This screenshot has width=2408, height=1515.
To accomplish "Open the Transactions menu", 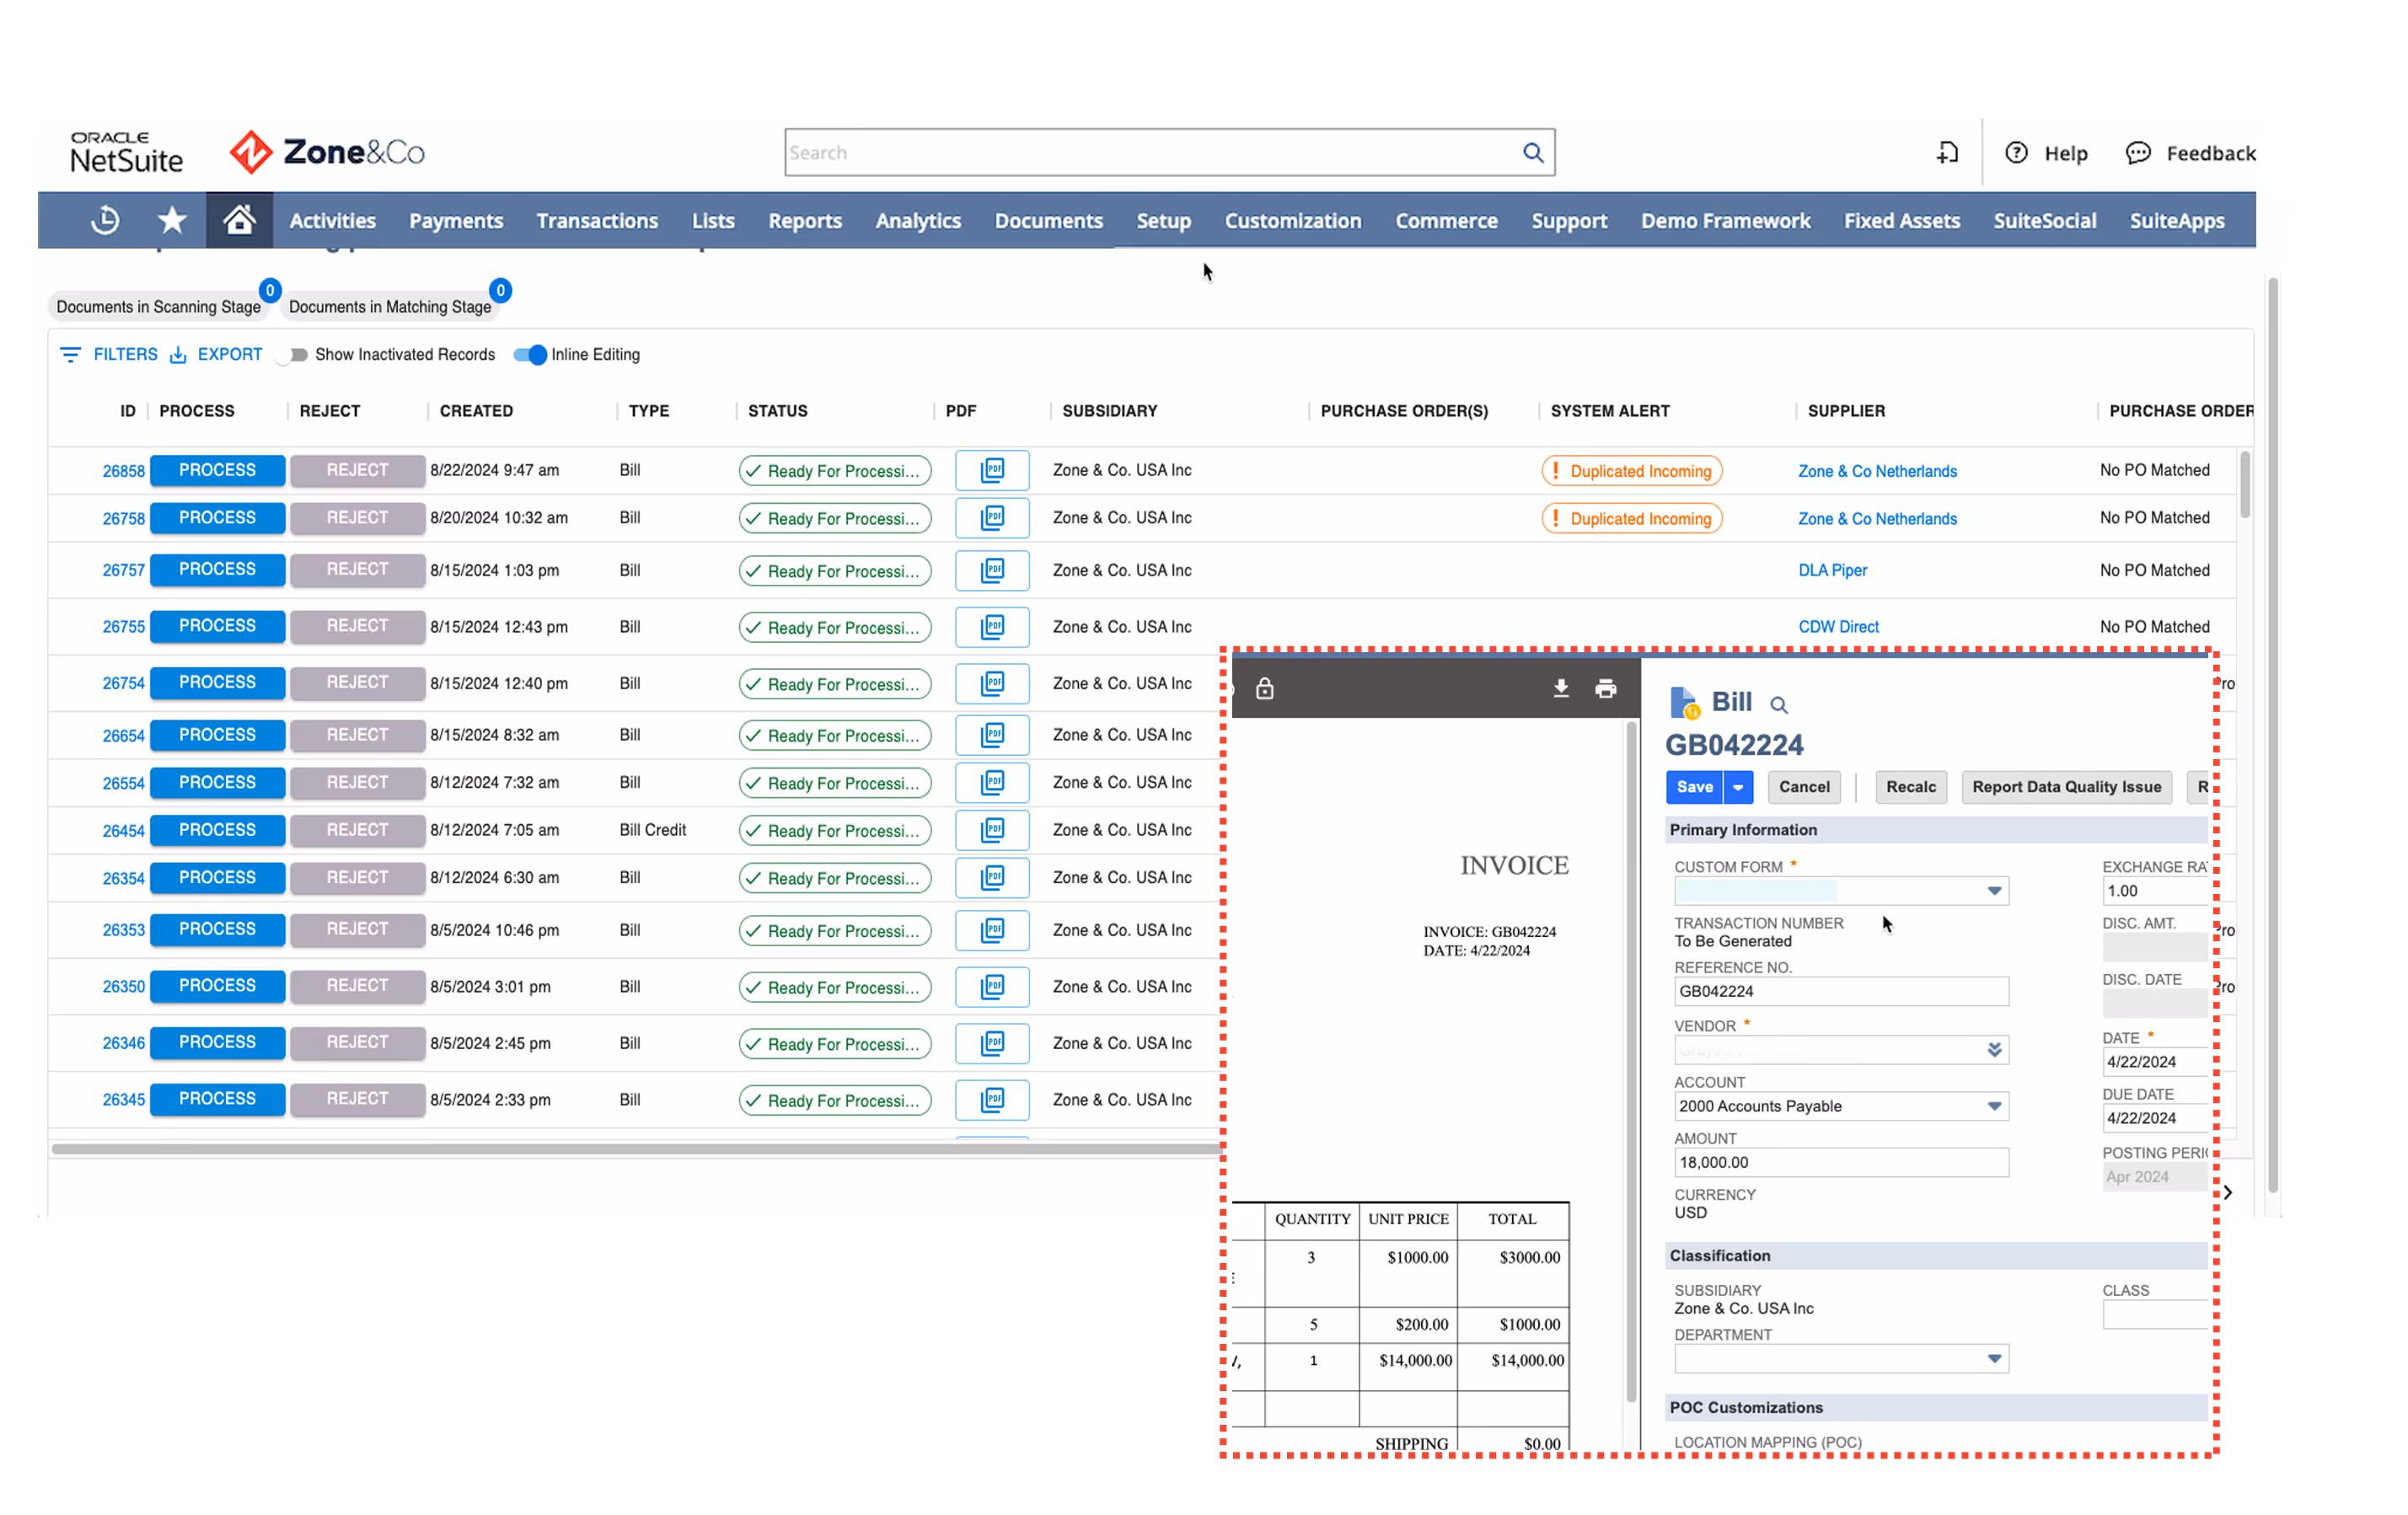I will 597,220.
